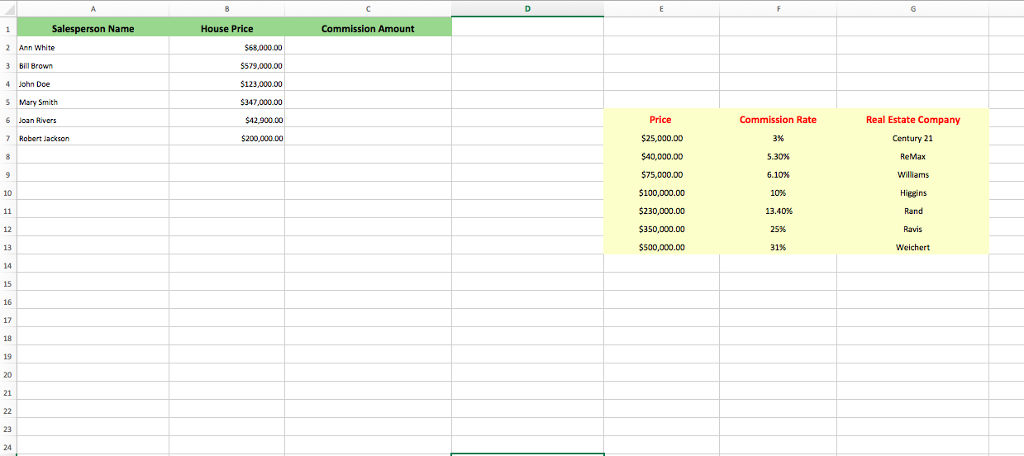The height and width of the screenshot is (456, 1024).
Task: Click the Real Estate Company header cell
Action: pyautogui.click(x=912, y=120)
